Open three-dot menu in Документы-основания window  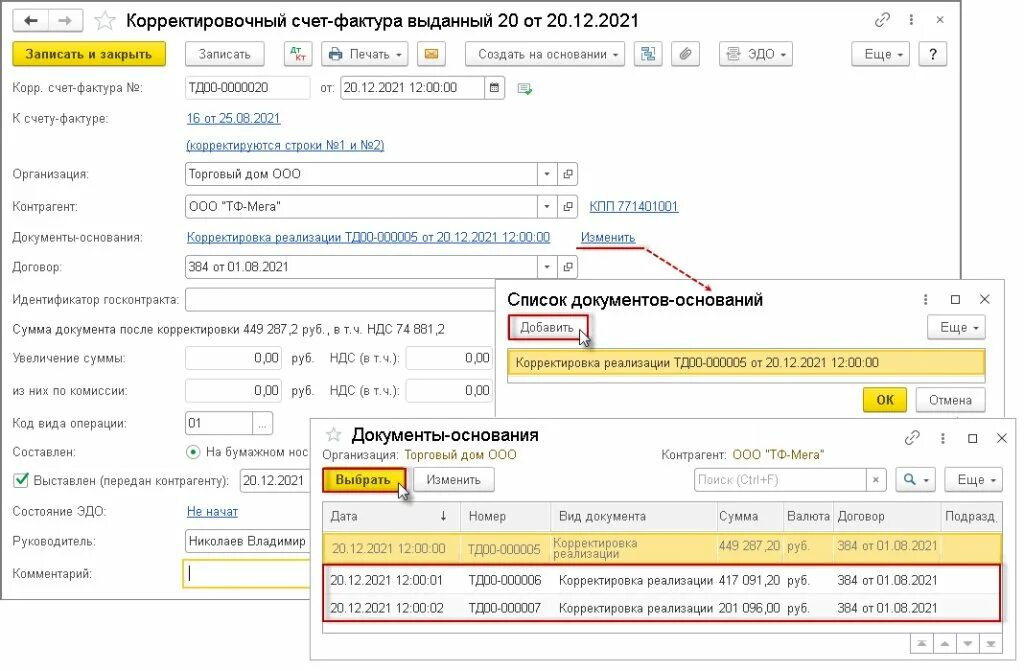coord(942,438)
